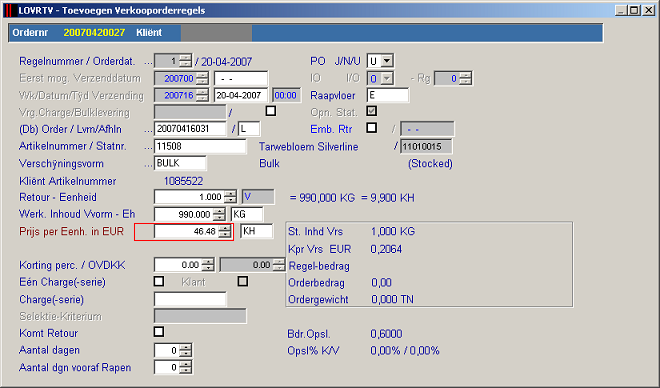Click the Selektie-Kriterium field
This screenshot has width=660, height=388.
tap(200, 316)
